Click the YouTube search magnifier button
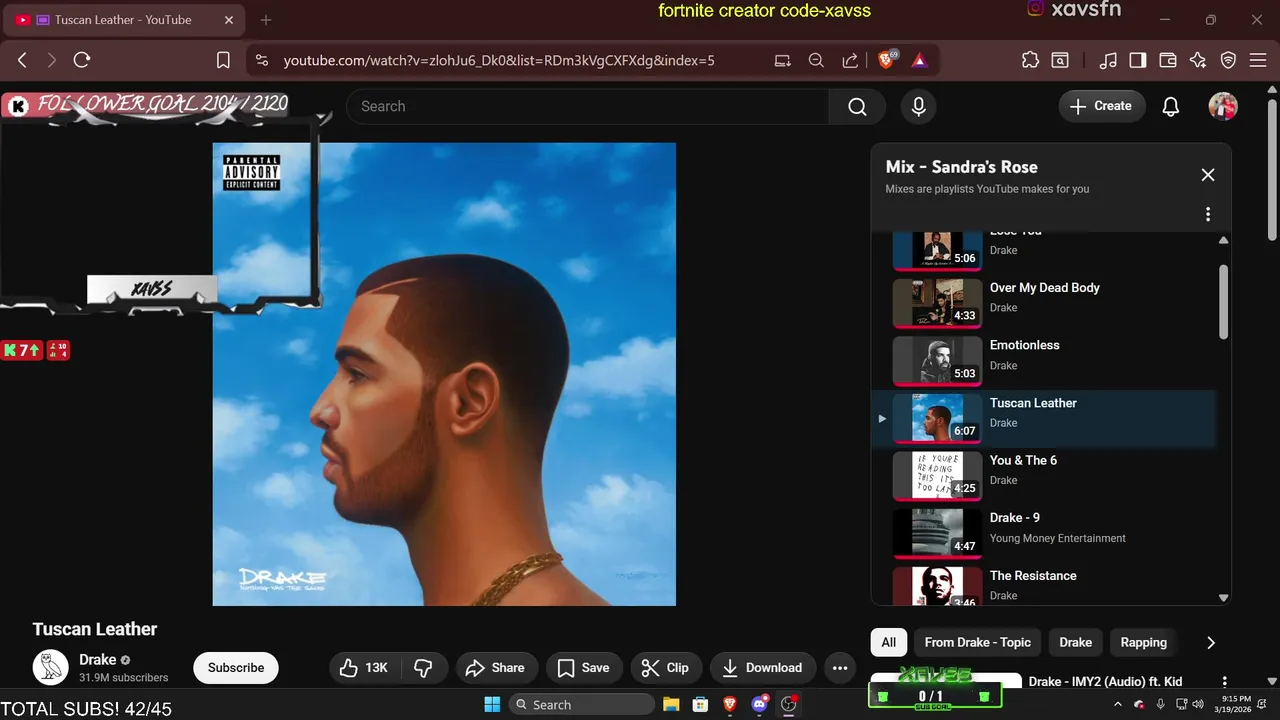 pyautogui.click(x=857, y=106)
